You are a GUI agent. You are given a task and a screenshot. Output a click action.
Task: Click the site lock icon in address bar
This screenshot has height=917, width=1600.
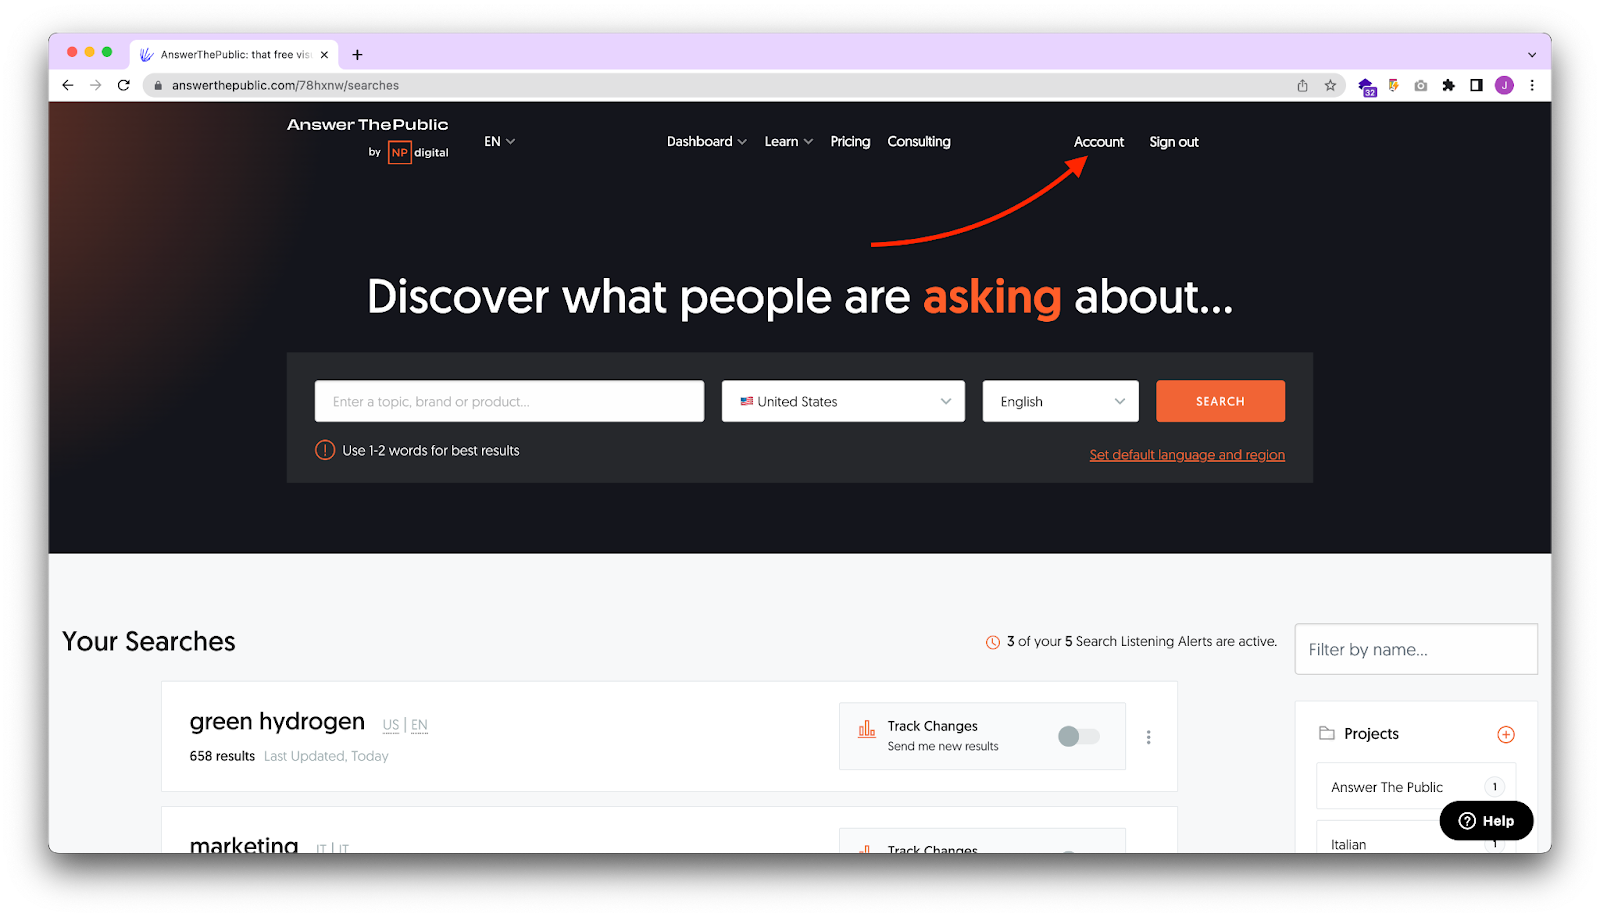(x=158, y=86)
